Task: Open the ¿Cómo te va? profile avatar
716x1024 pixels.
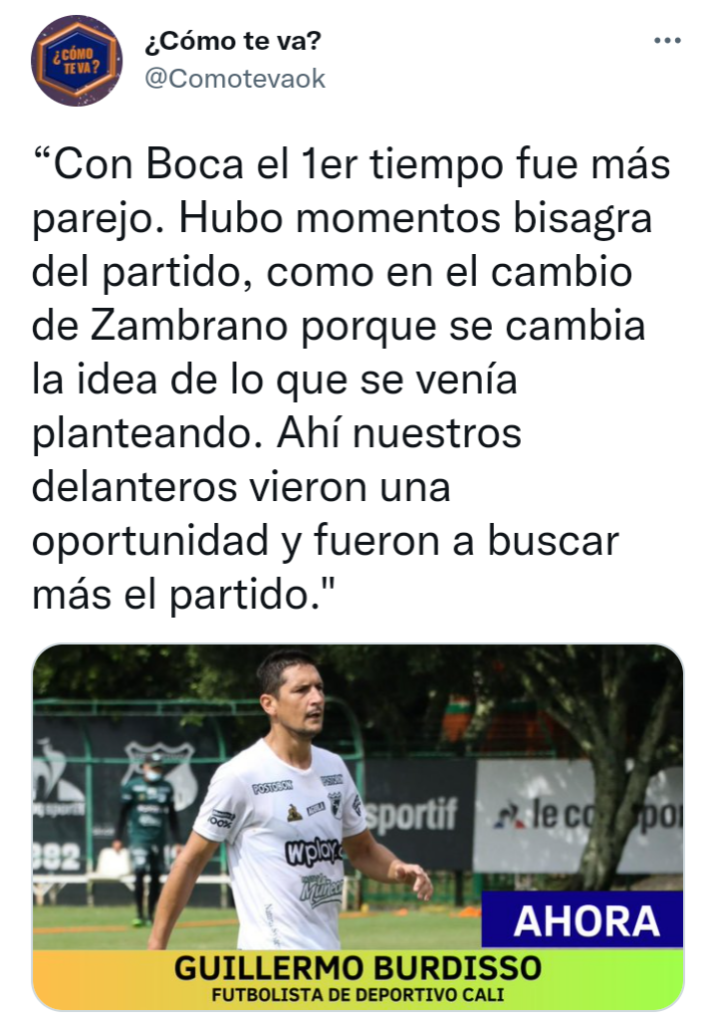Action: (76, 60)
